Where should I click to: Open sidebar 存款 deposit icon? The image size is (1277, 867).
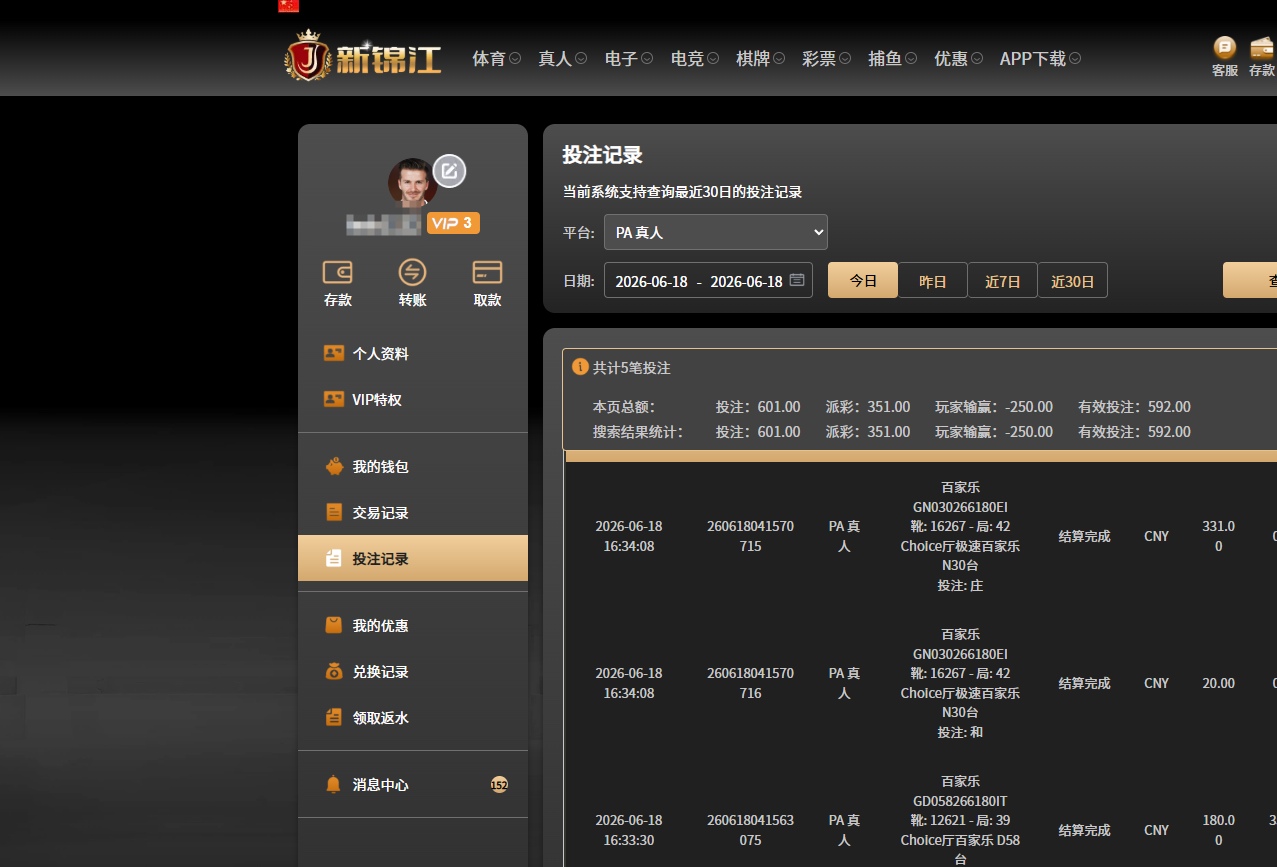point(337,283)
